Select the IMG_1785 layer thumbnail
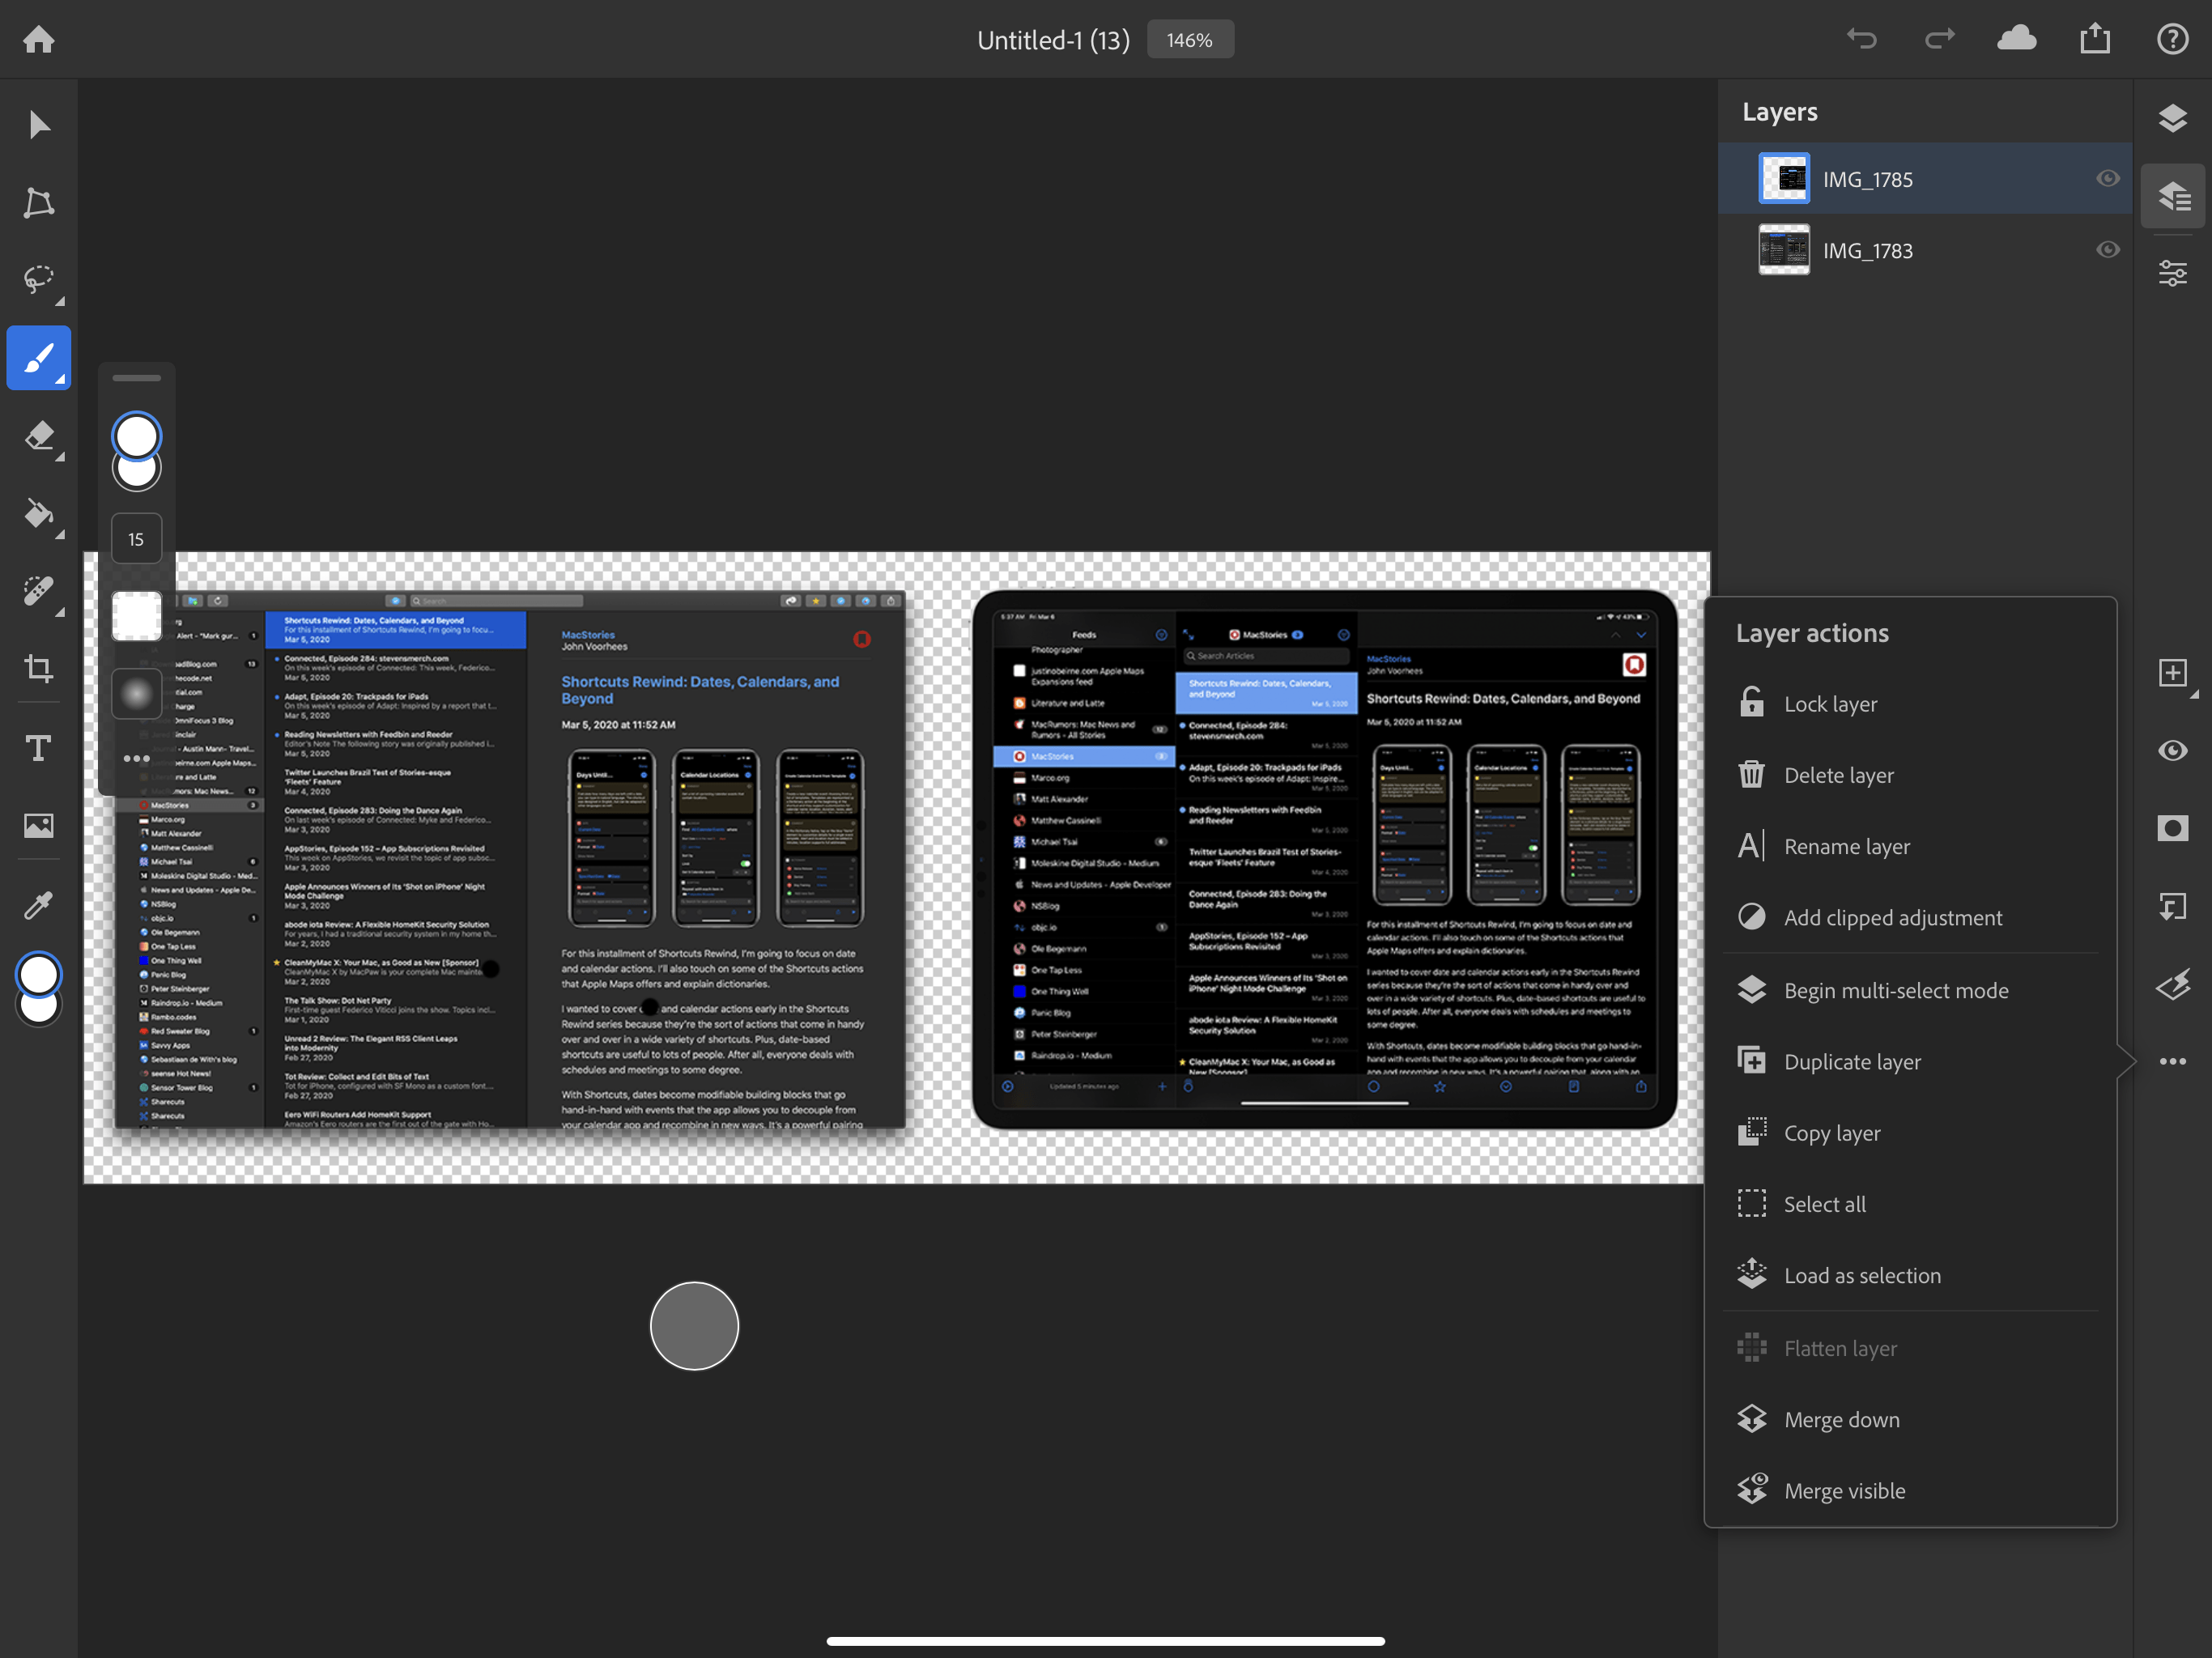2212x1658 pixels. tap(1783, 178)
